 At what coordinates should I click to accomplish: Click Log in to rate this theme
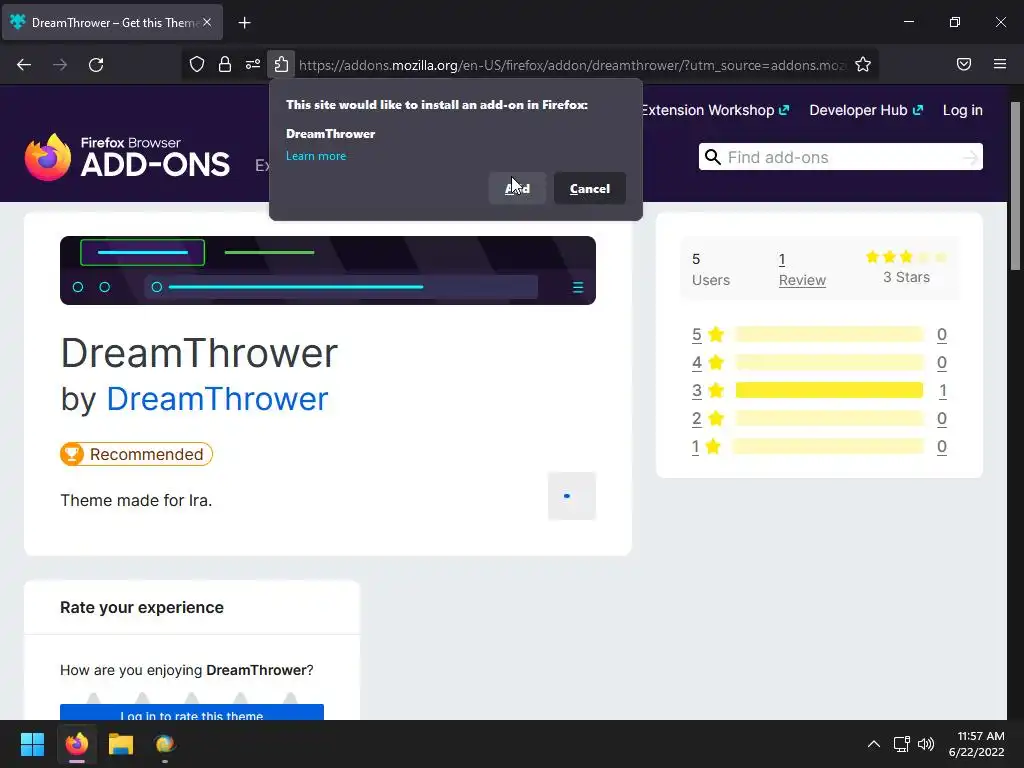[x=192, y=712]
